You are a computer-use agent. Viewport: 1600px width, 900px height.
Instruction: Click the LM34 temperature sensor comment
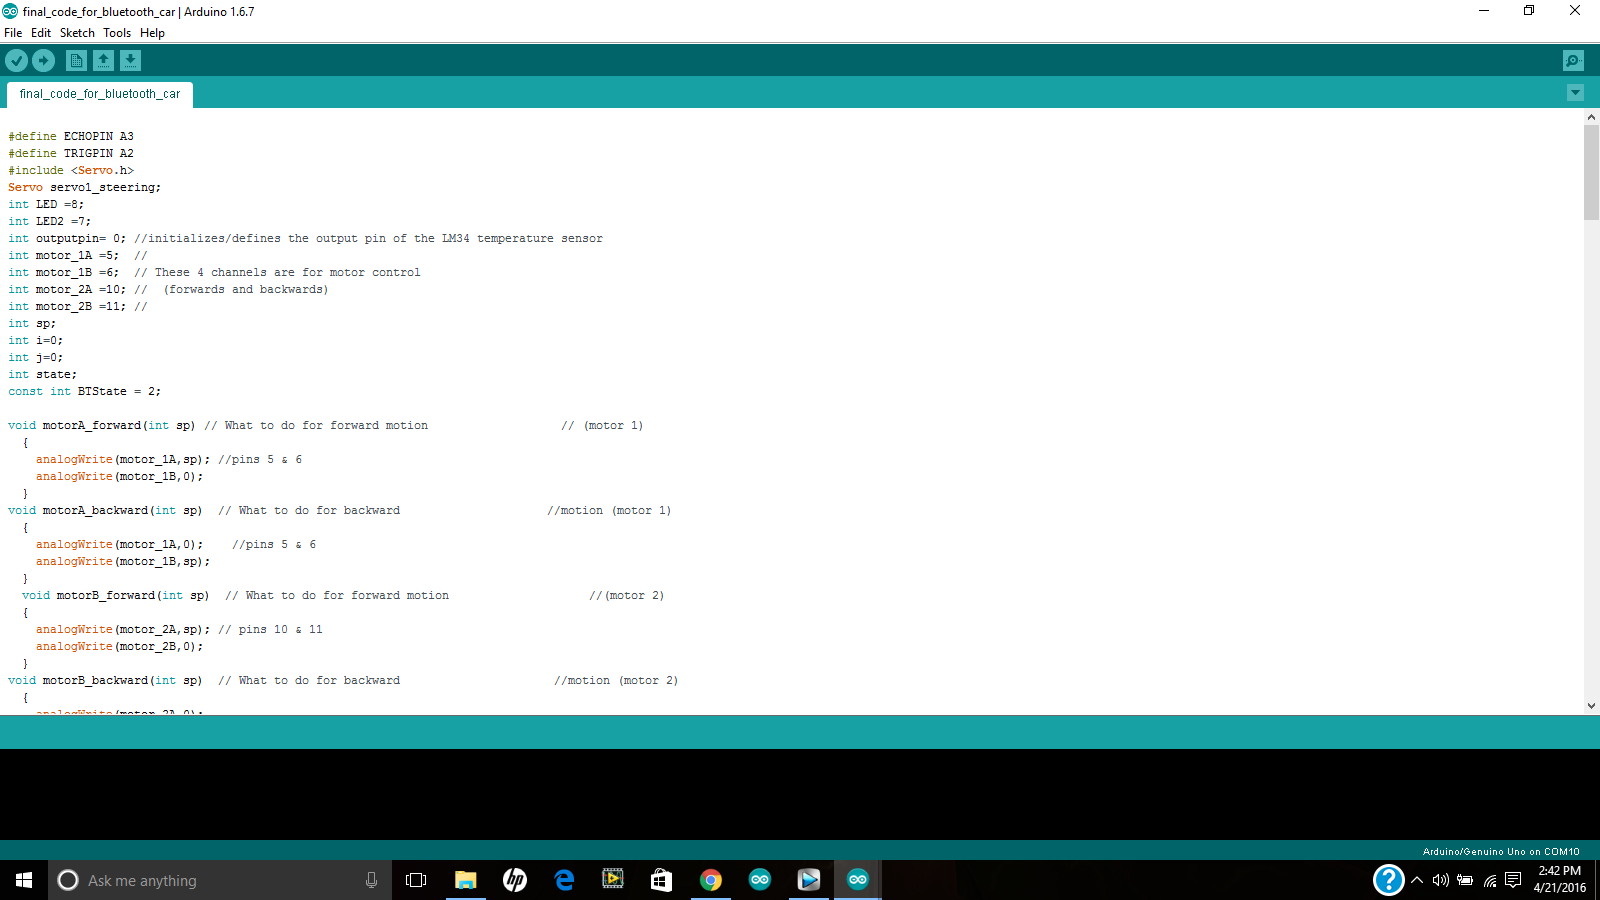(368, 238)
